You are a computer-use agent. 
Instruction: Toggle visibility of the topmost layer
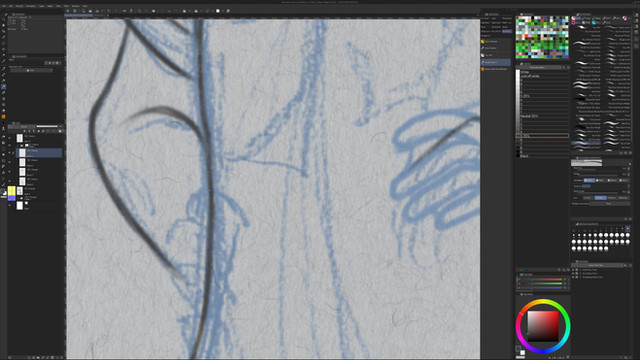pyautogui.click(x=10, y=138)
